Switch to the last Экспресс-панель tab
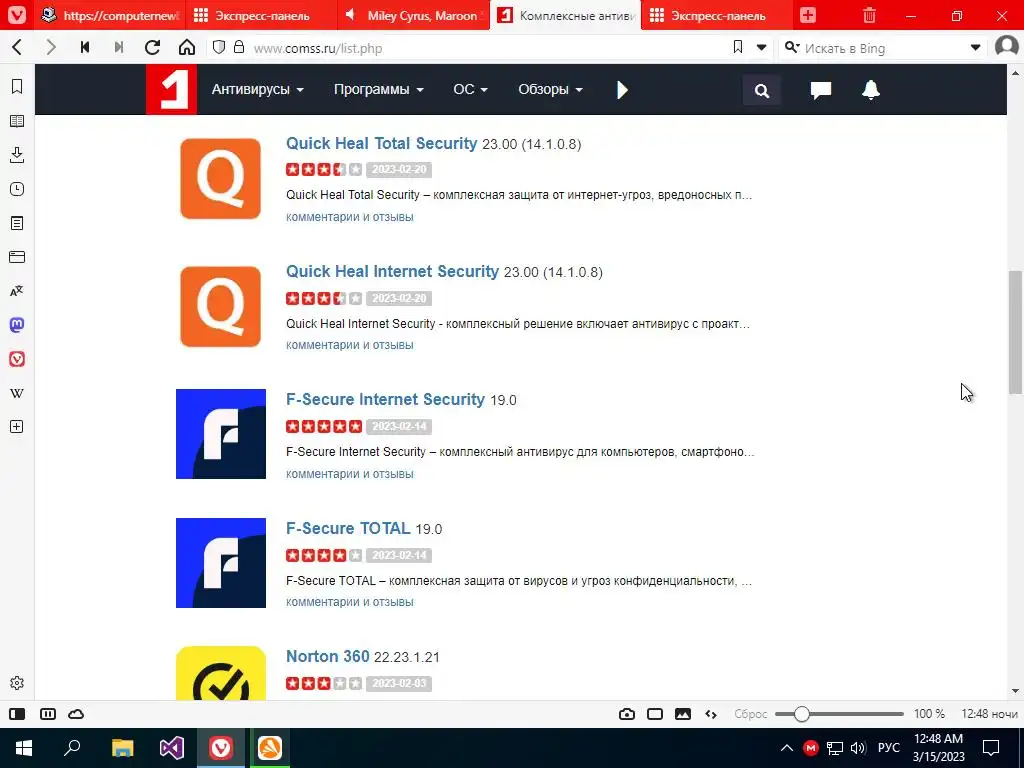Screen dimensions: 1024x768 717,15
